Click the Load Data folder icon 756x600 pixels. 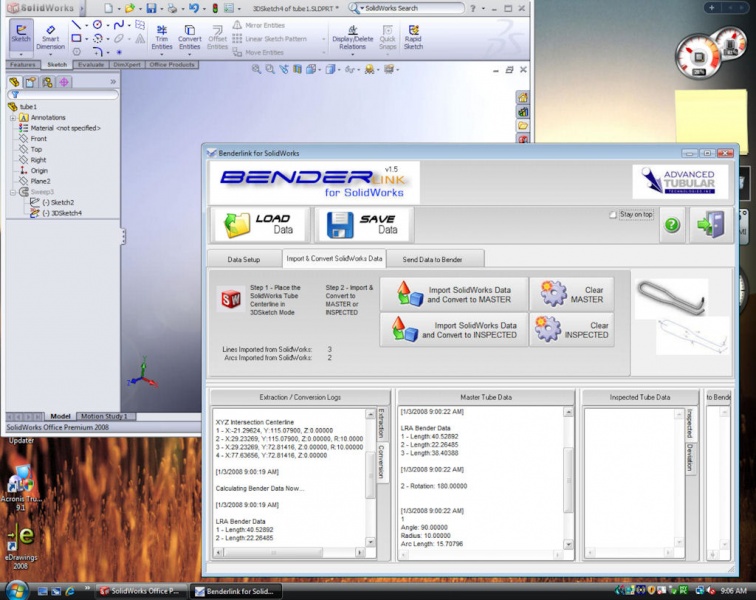[x=238, y=225]
